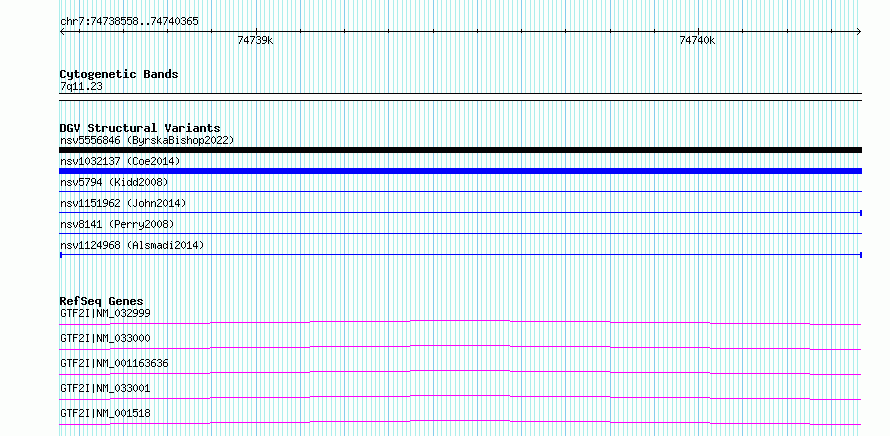Click the 74739k ruler tick label
The height and width of the screenshot is (436, 890).
(255, 40)
